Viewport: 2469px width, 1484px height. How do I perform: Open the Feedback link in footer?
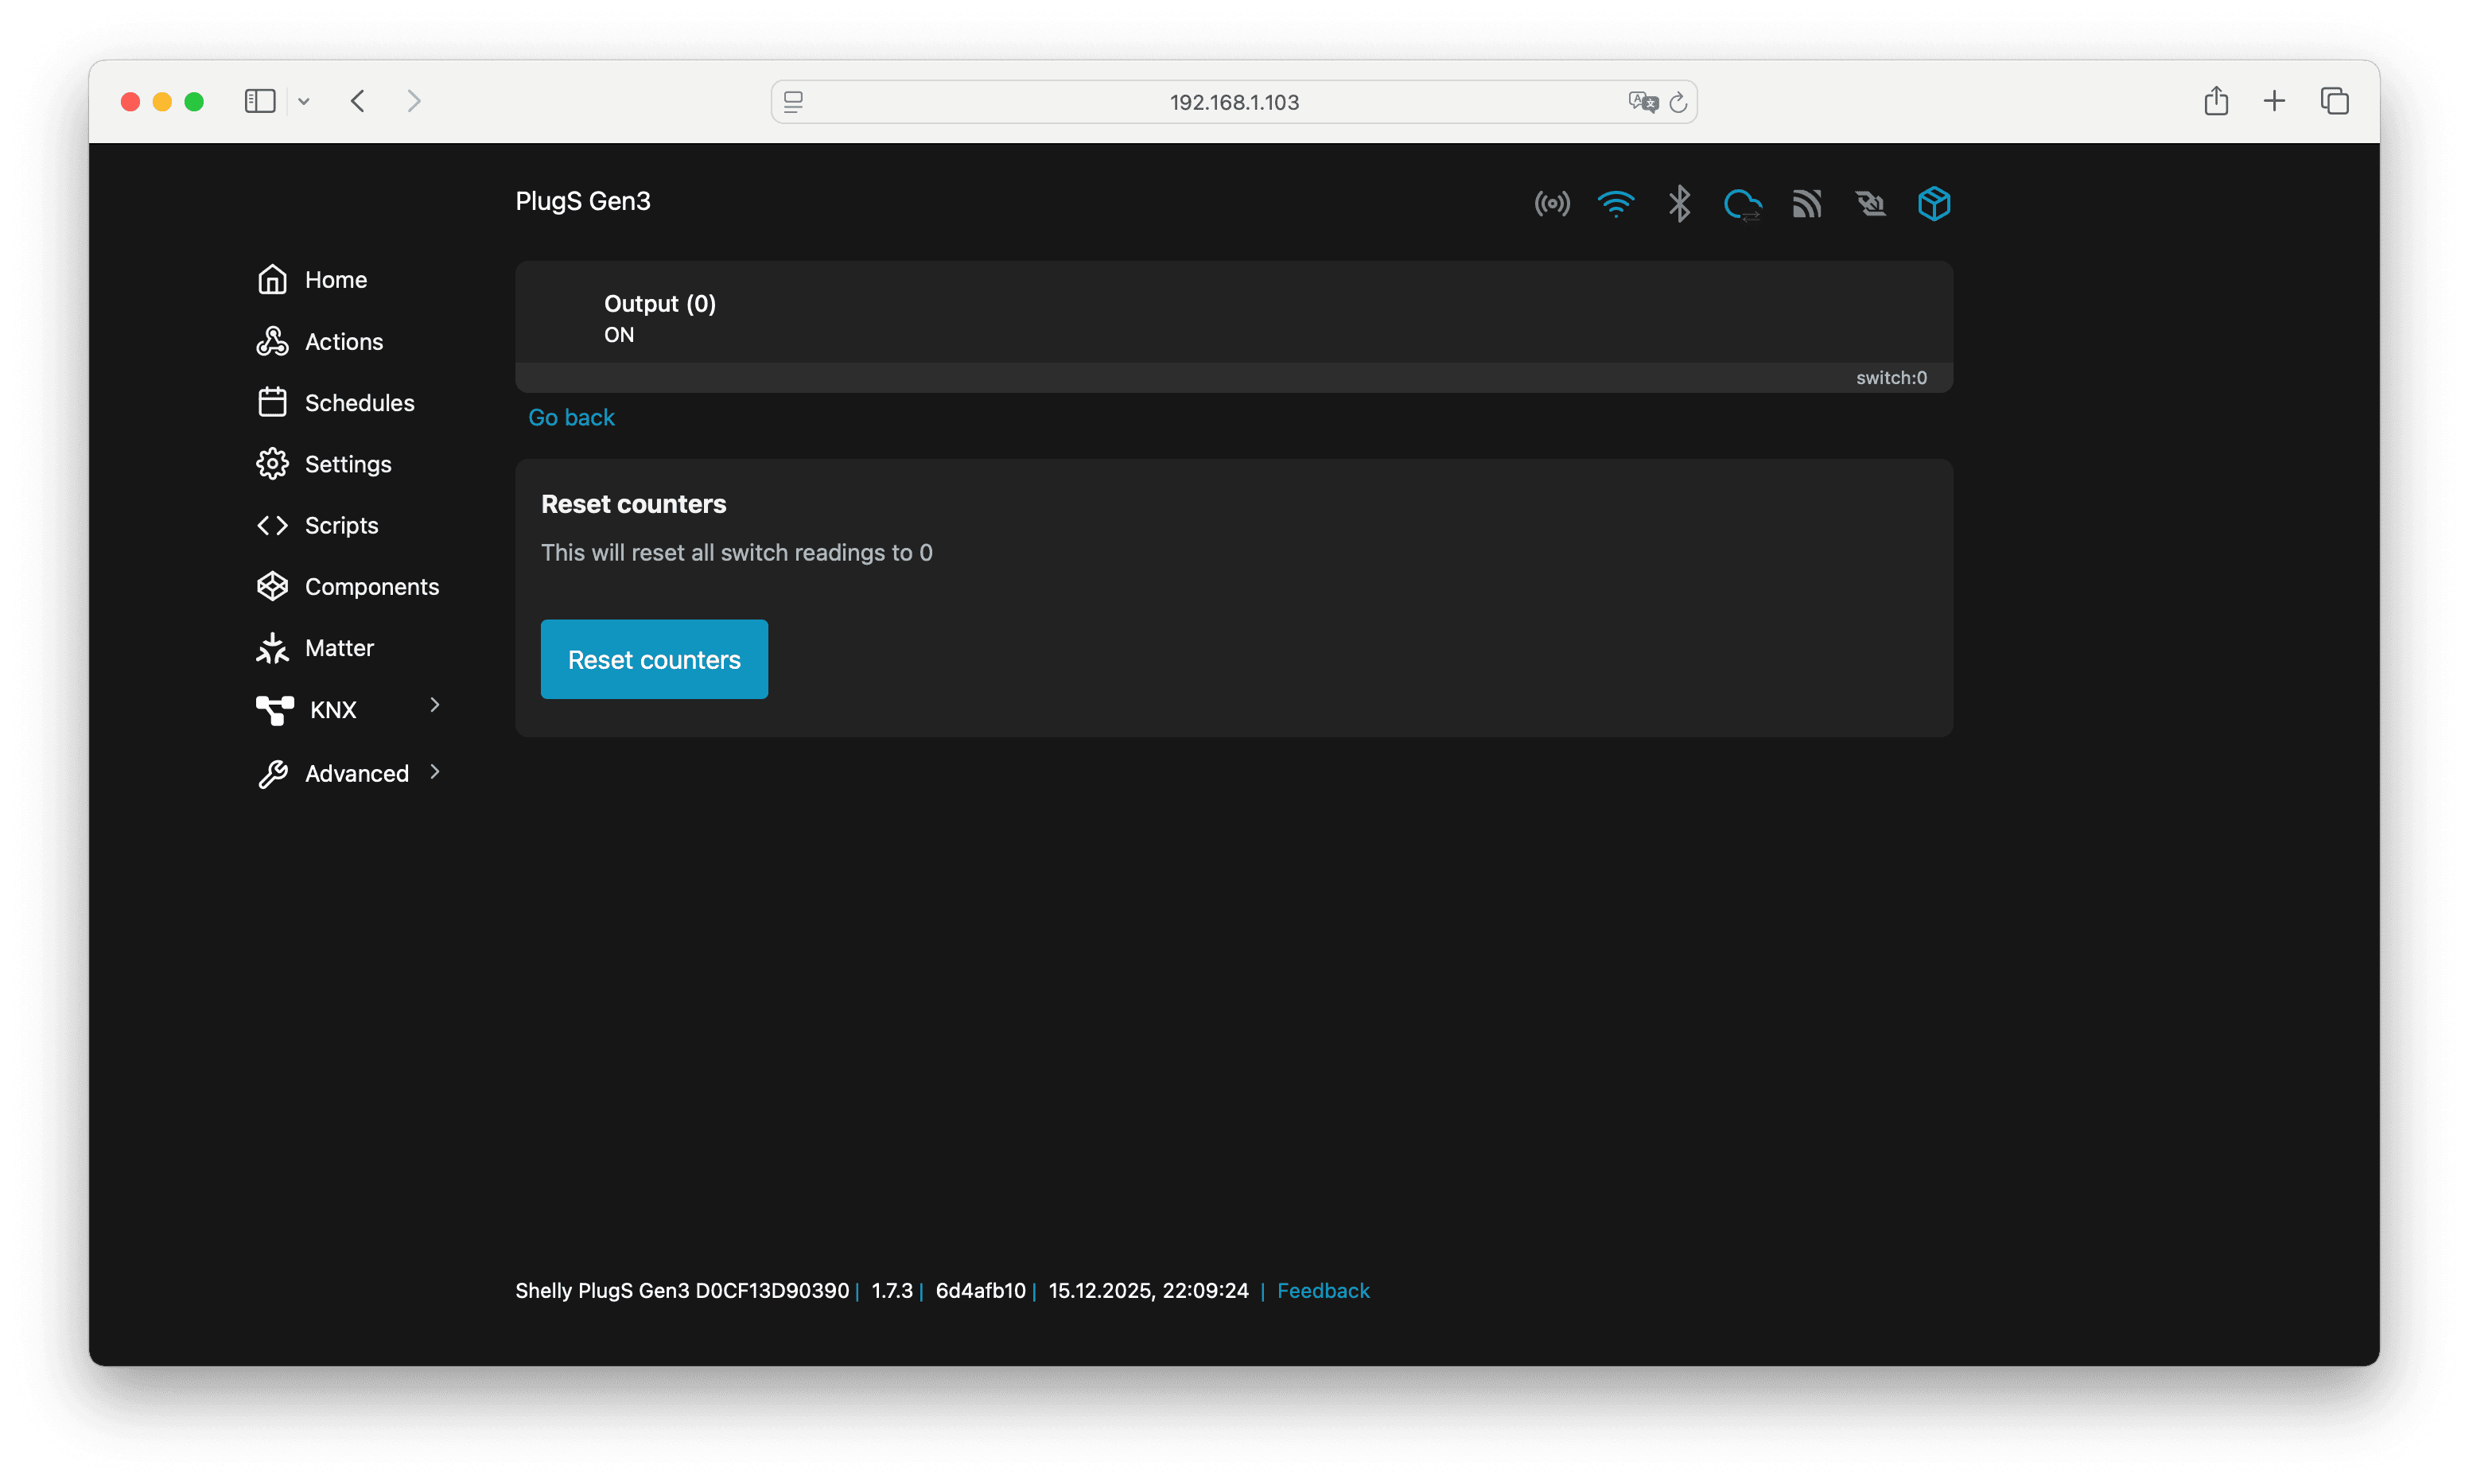click(1322, 1290)
